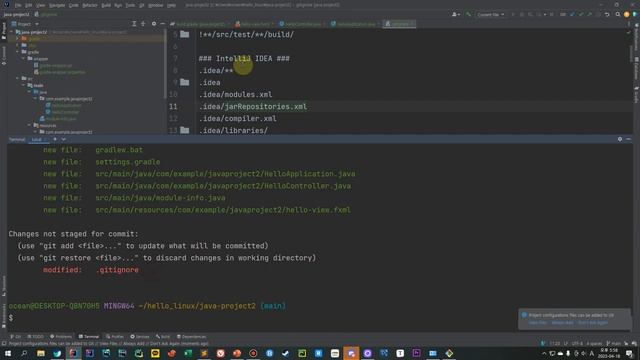Minimize the Terminal tool window
The image size is (640, 360).
coord(629,139)
